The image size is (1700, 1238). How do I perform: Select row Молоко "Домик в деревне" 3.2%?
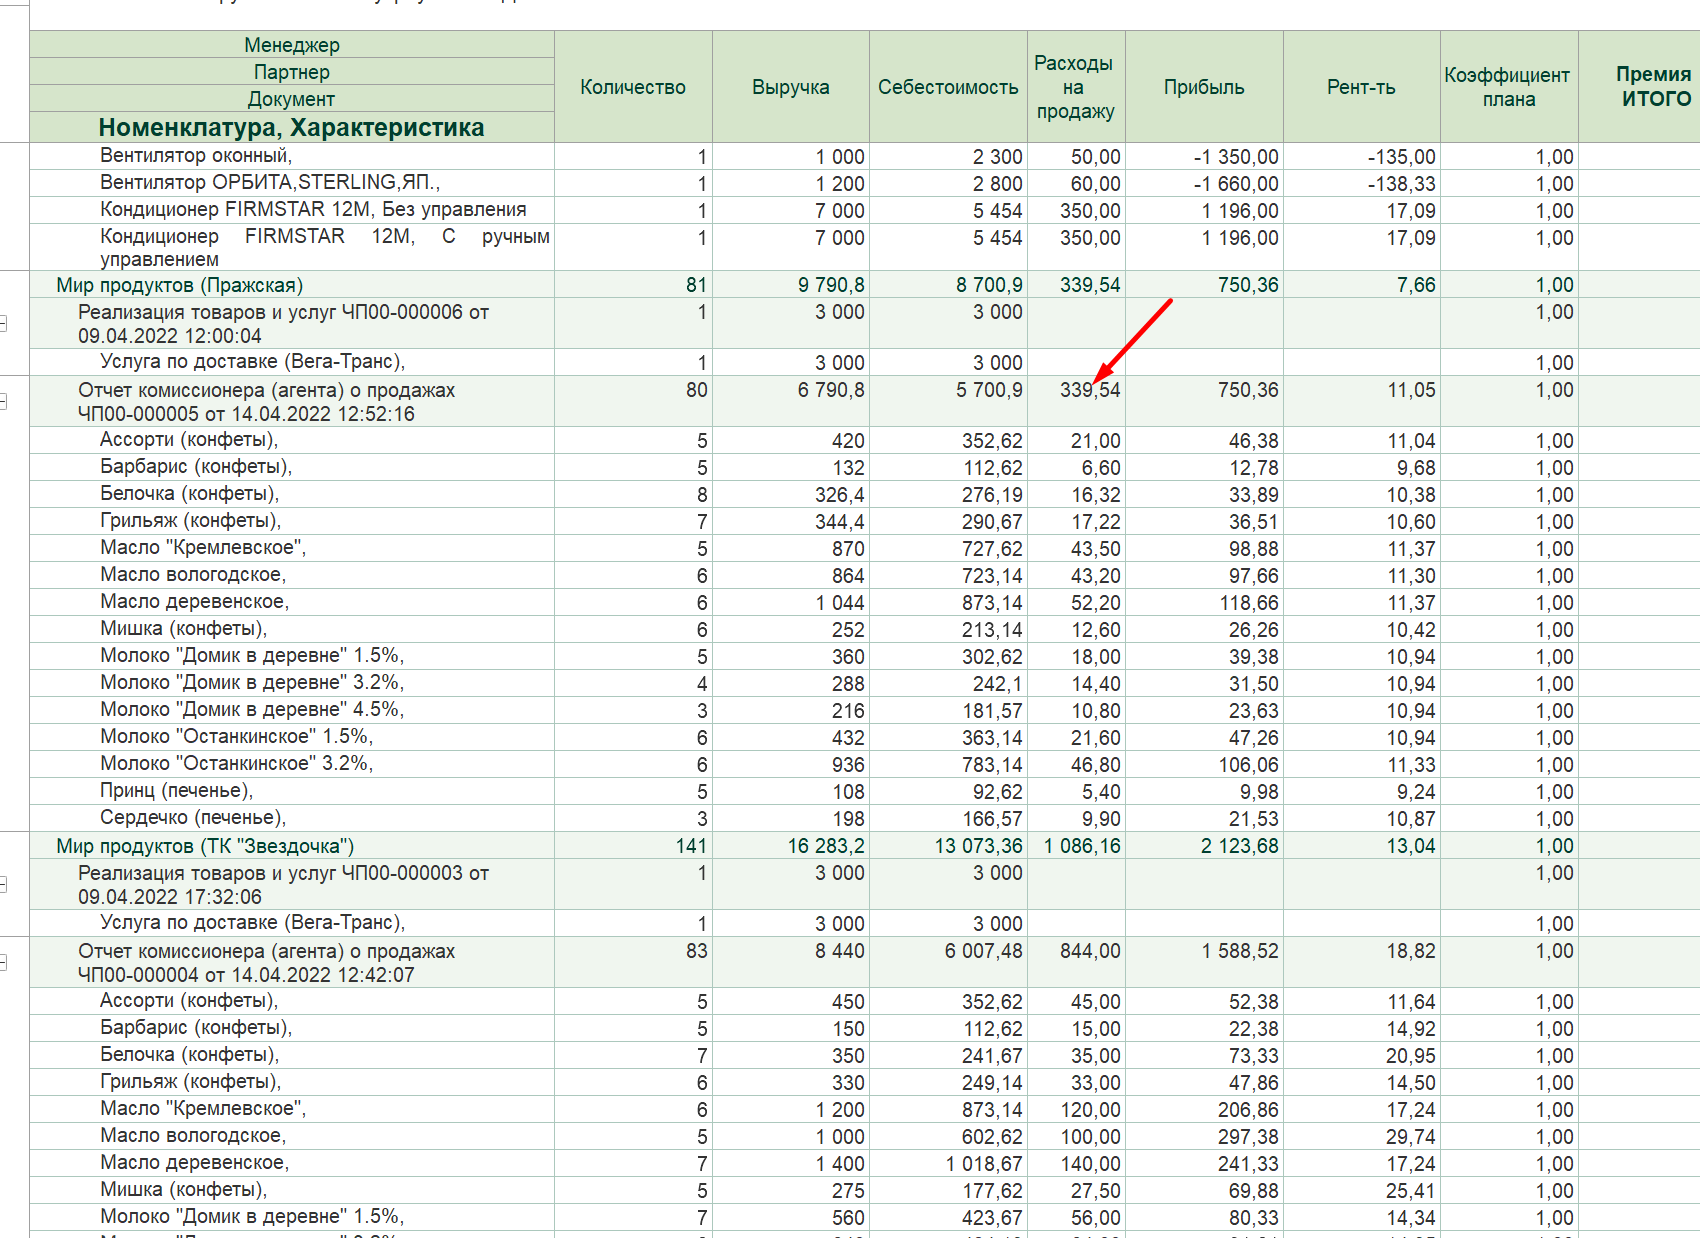pyautogui.click(x=252, y=683)
